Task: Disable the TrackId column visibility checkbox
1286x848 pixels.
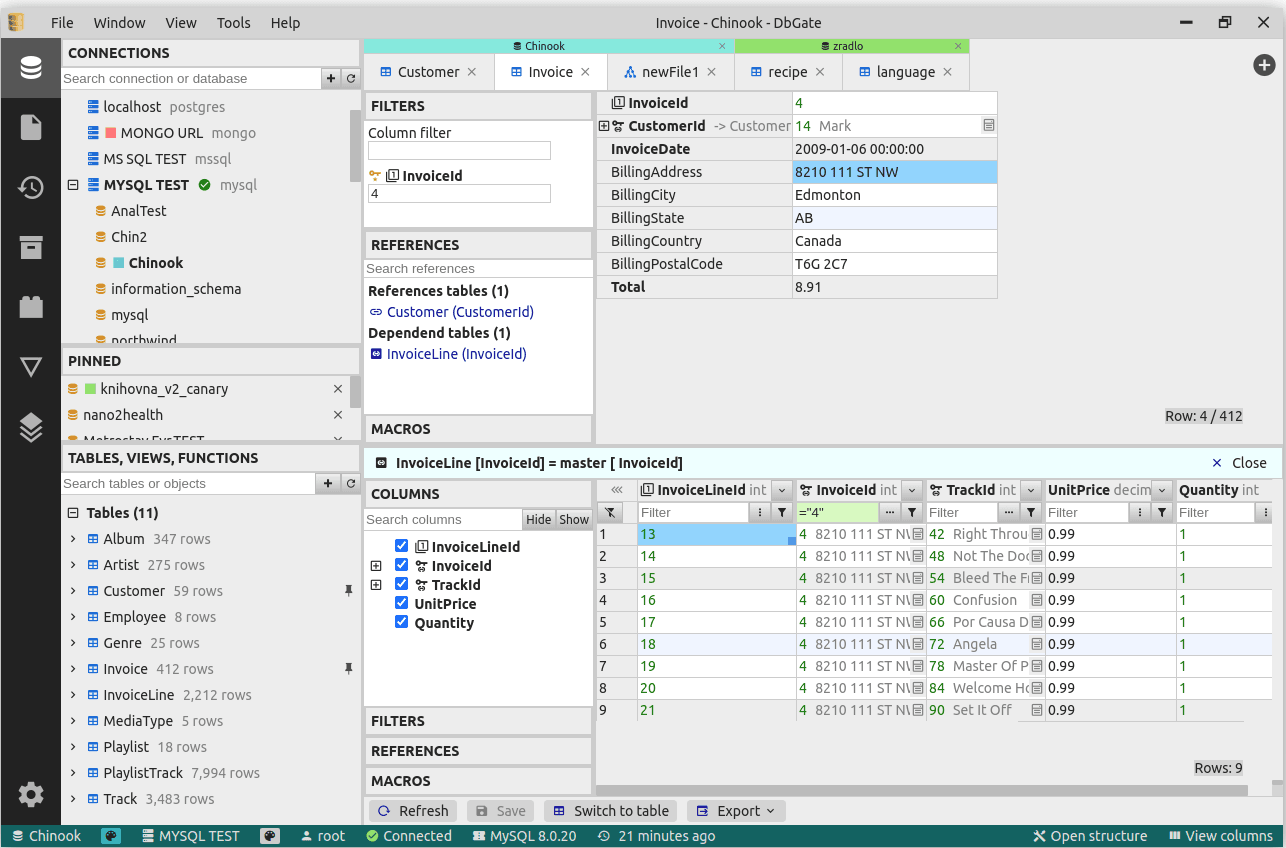Action: 401,584
